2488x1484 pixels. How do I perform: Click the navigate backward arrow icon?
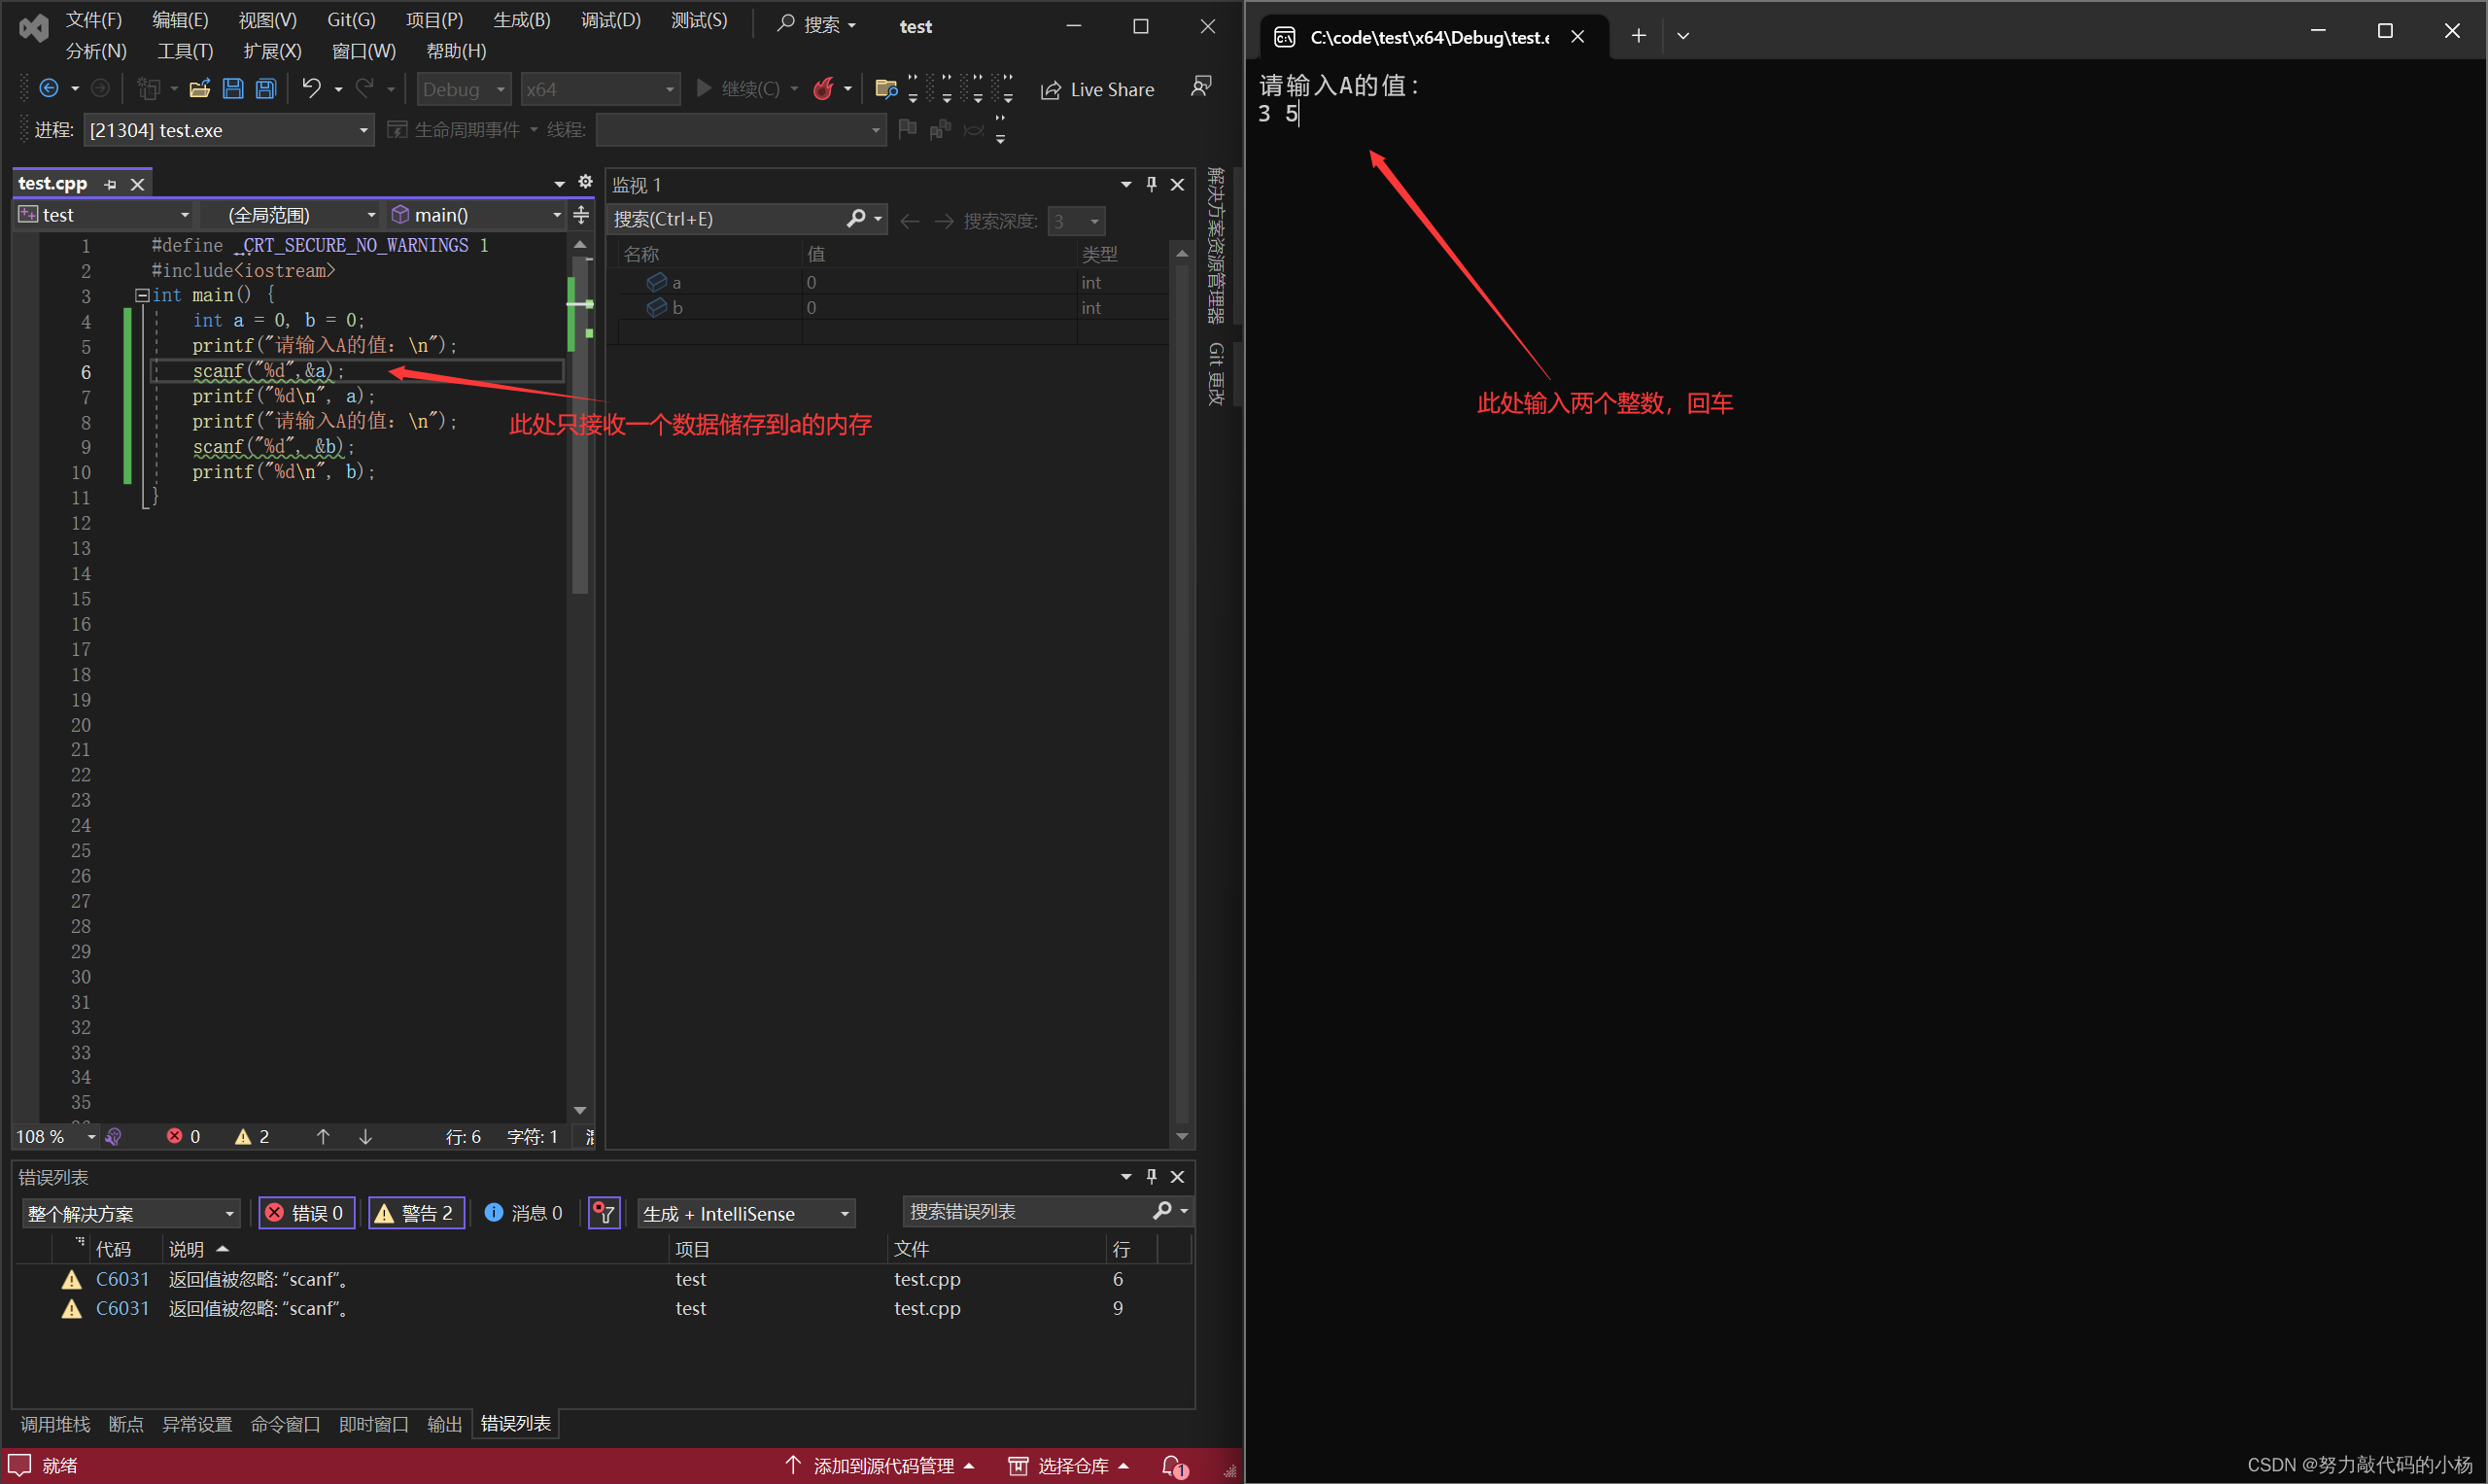pyautogui.click(x=48, y=89)
